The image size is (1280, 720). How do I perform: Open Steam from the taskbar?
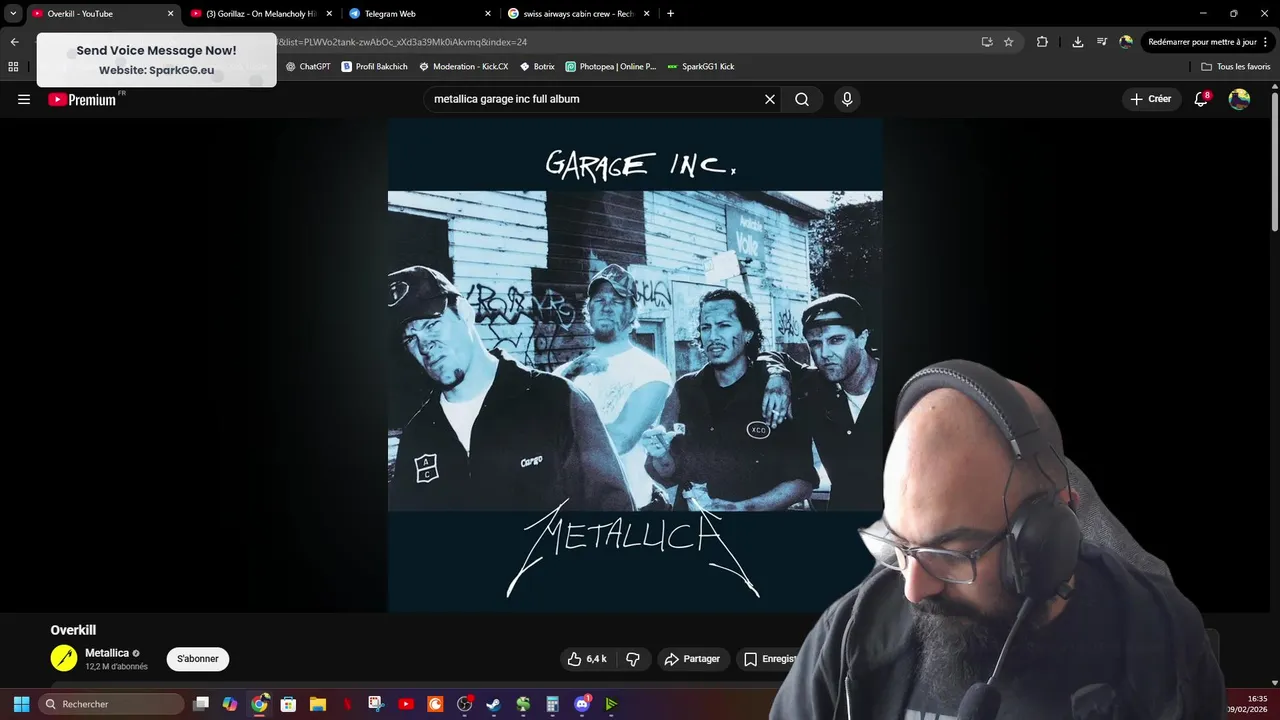493,704
